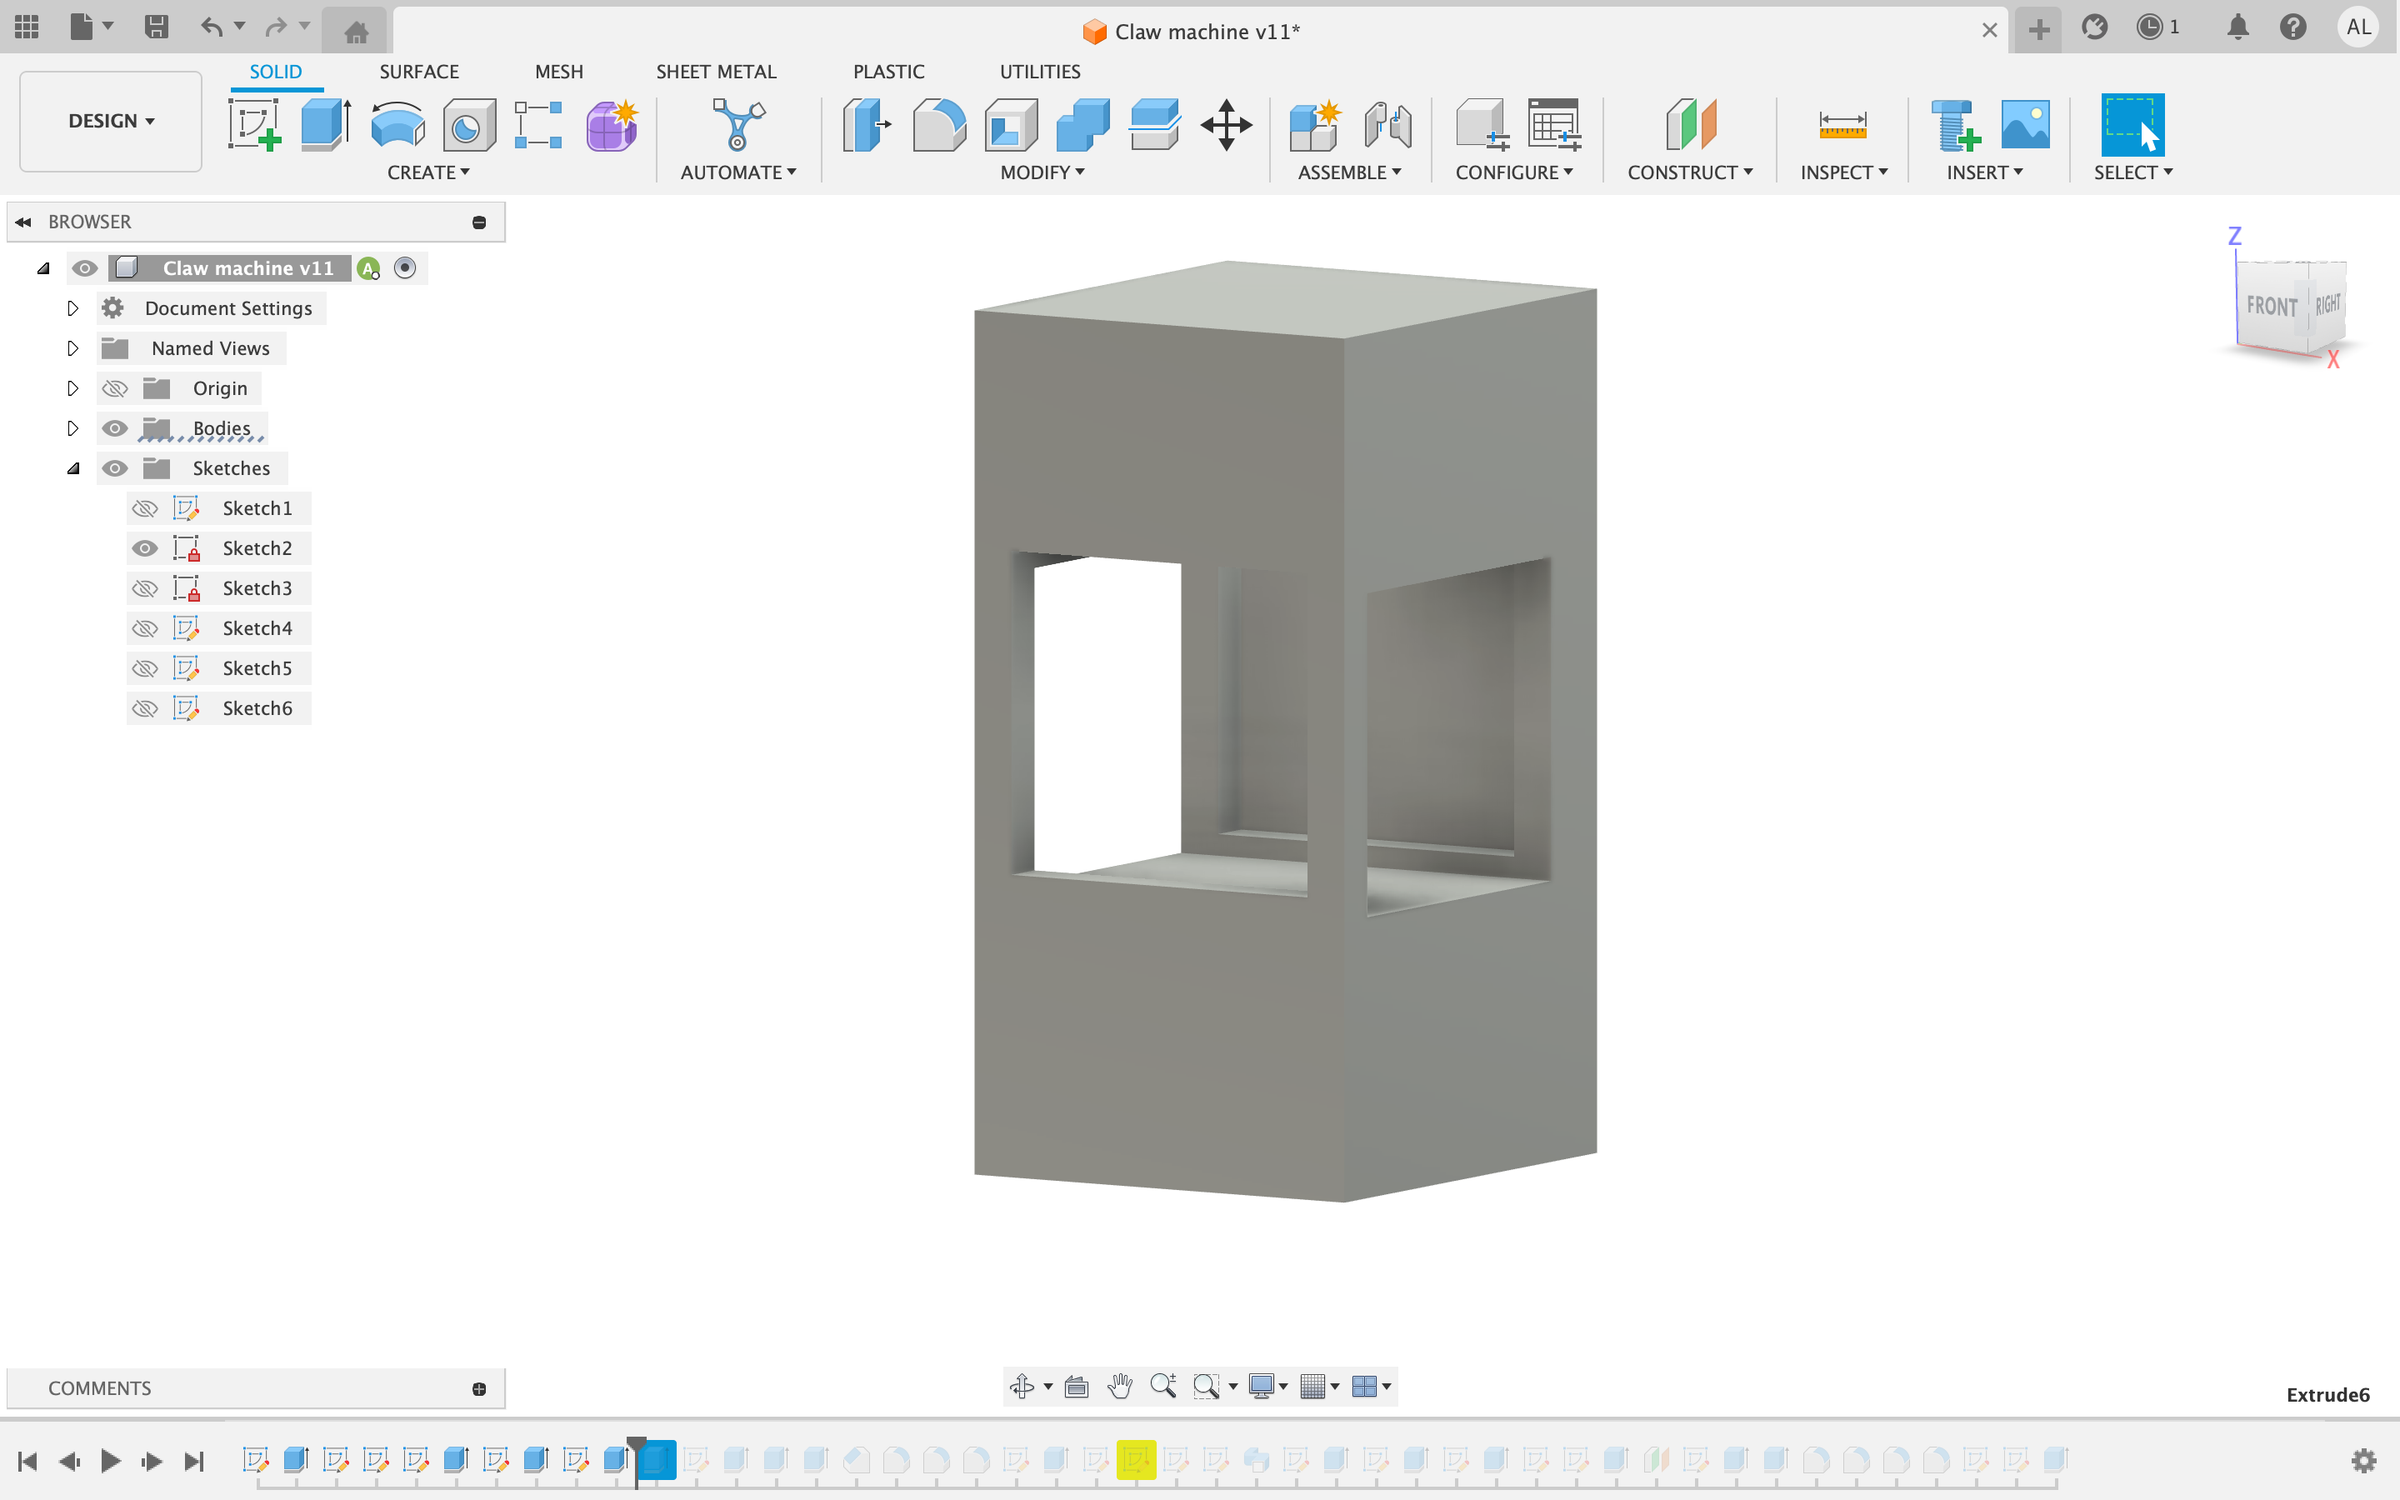Switch to the SHEET METAL tab
Screen dimensions: 2400x1500
717,71
